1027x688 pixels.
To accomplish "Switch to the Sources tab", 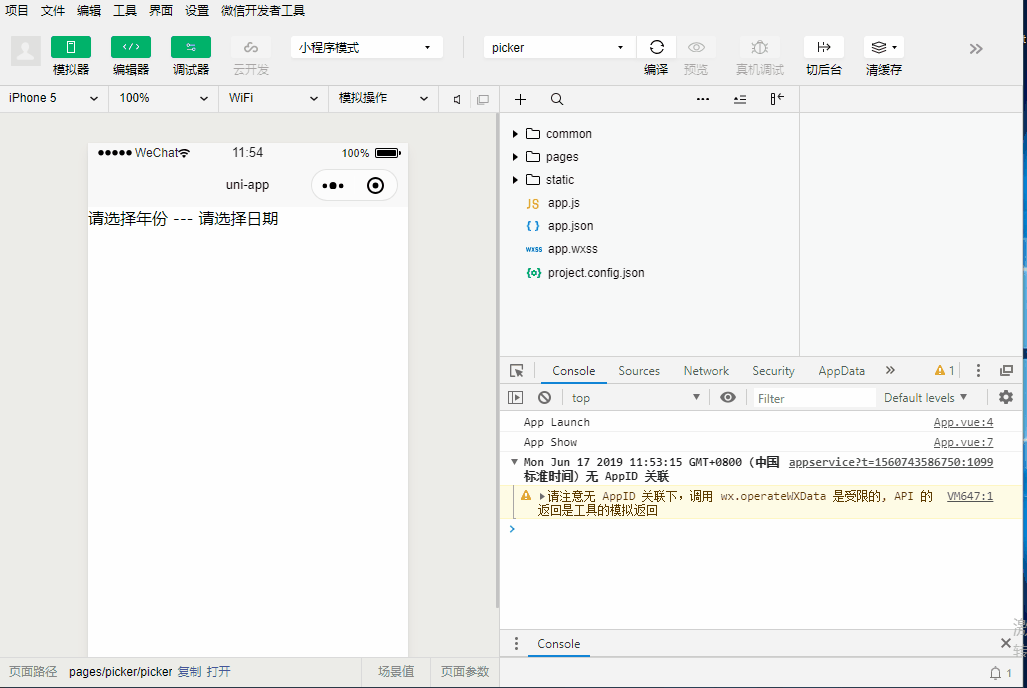I will pos(639,371).
